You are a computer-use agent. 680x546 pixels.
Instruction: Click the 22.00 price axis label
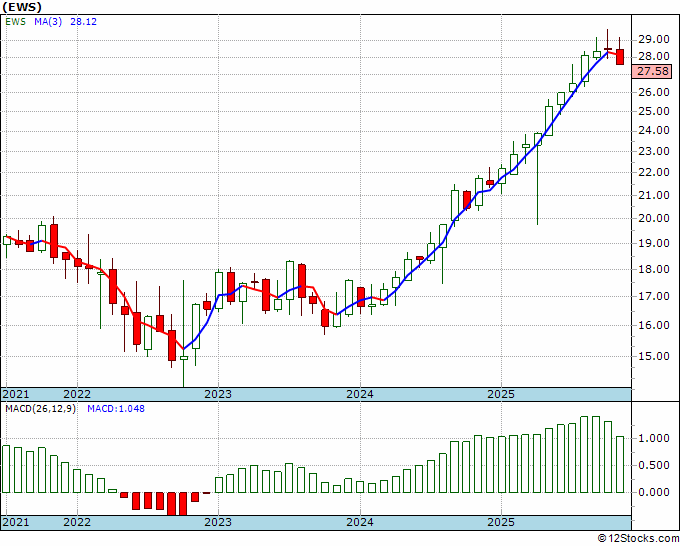(x=654, y=172)
